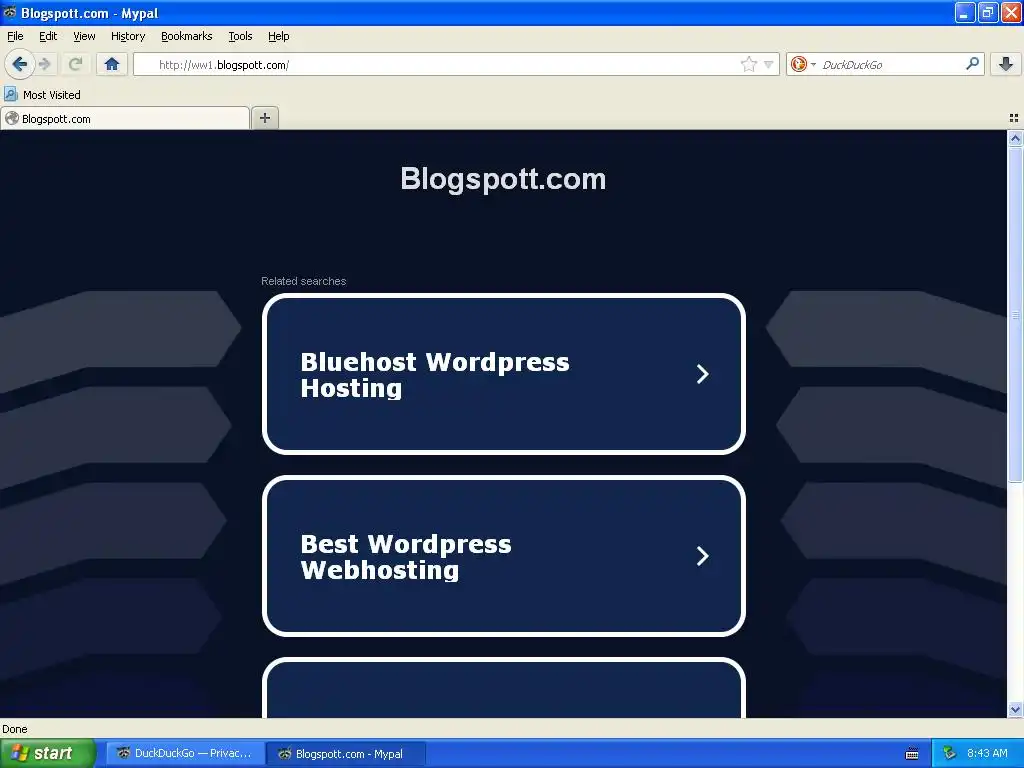Viewport: 1024px width, 768px height.
Task: Open Best Wordpress Webhosting search result
Action: pyautogui.click(x=504, y=556)
